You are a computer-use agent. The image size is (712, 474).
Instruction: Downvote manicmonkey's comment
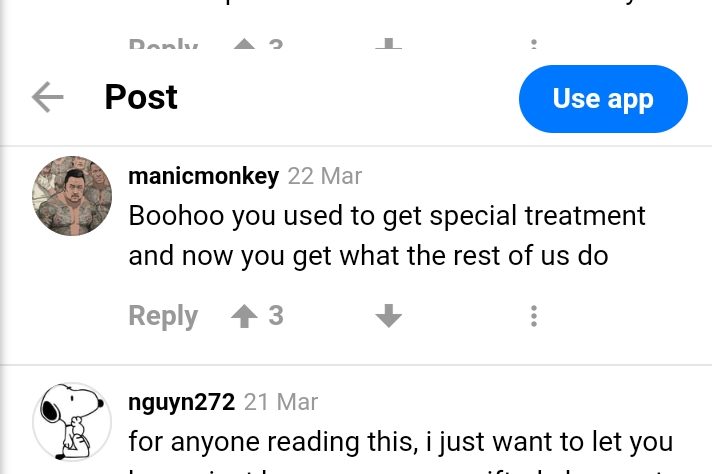389,316
